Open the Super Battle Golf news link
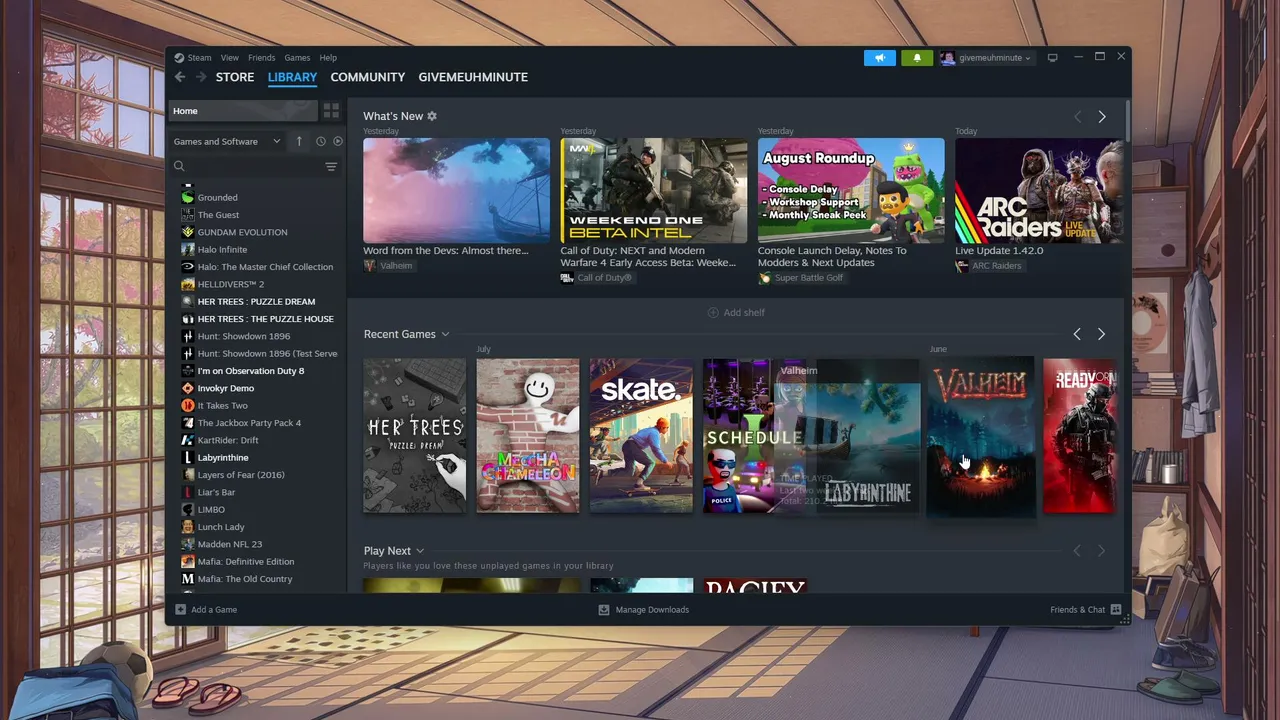The height and width of the screenshot is (720, 1280). click(801, 278)
